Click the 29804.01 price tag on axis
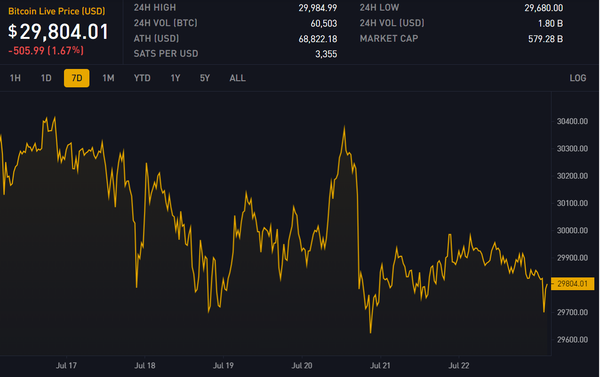The width and height of the screenshot is (600, 377). tap(572, 284)
